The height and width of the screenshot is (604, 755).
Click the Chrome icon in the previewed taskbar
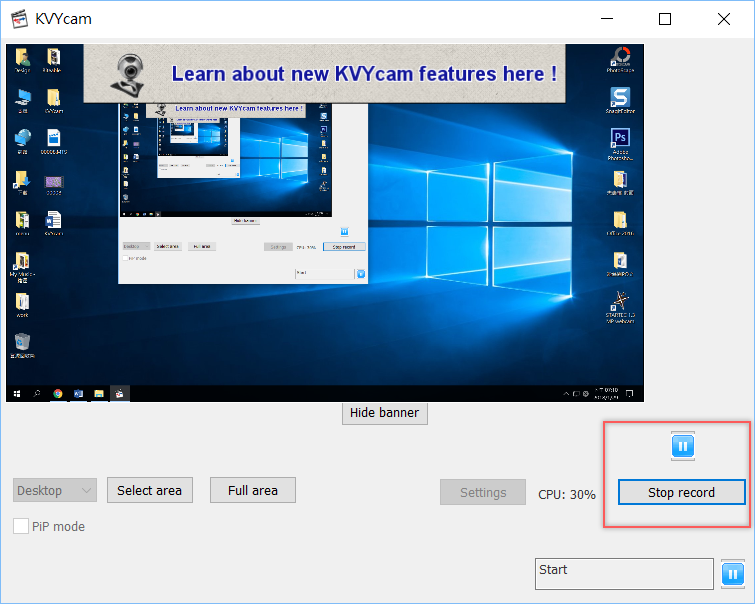58,393
